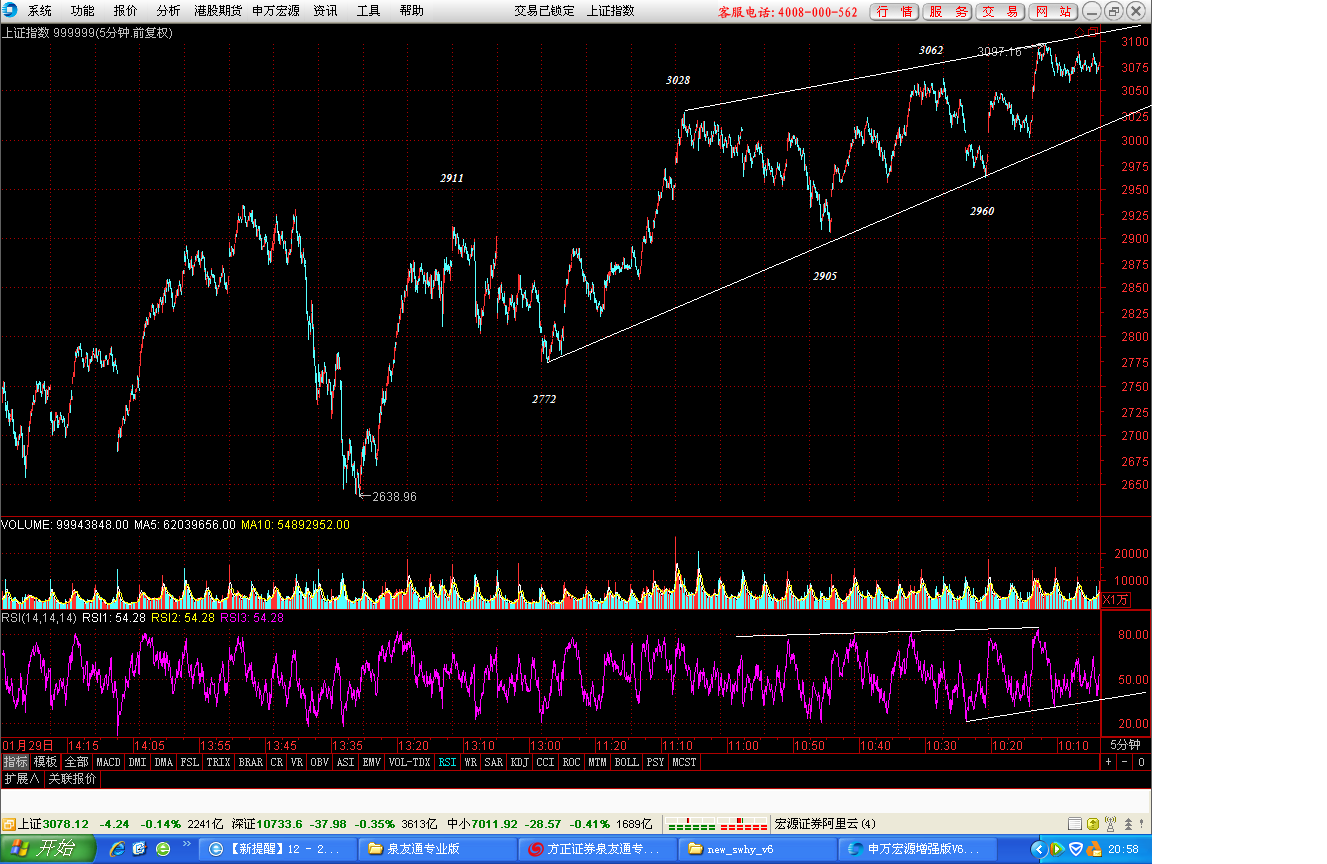Screen dimensions: 1327x864
Task: Switch indicator to DMA
Action: point(164,762)
